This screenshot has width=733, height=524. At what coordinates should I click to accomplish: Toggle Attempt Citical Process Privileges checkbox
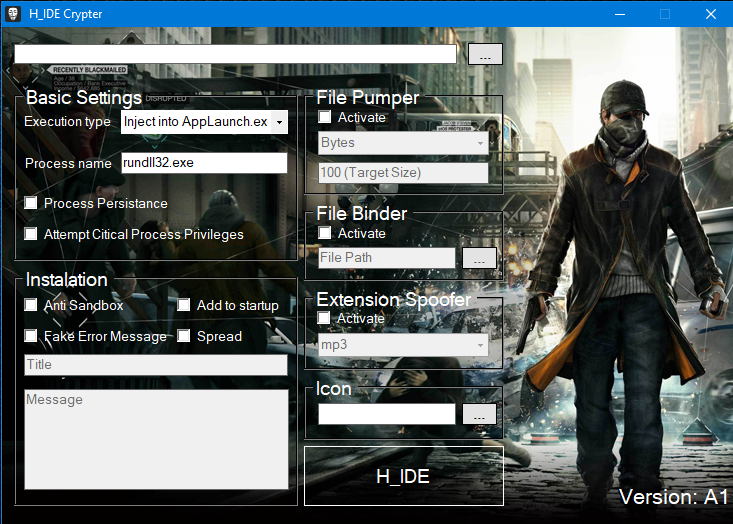tap(31, 234)
